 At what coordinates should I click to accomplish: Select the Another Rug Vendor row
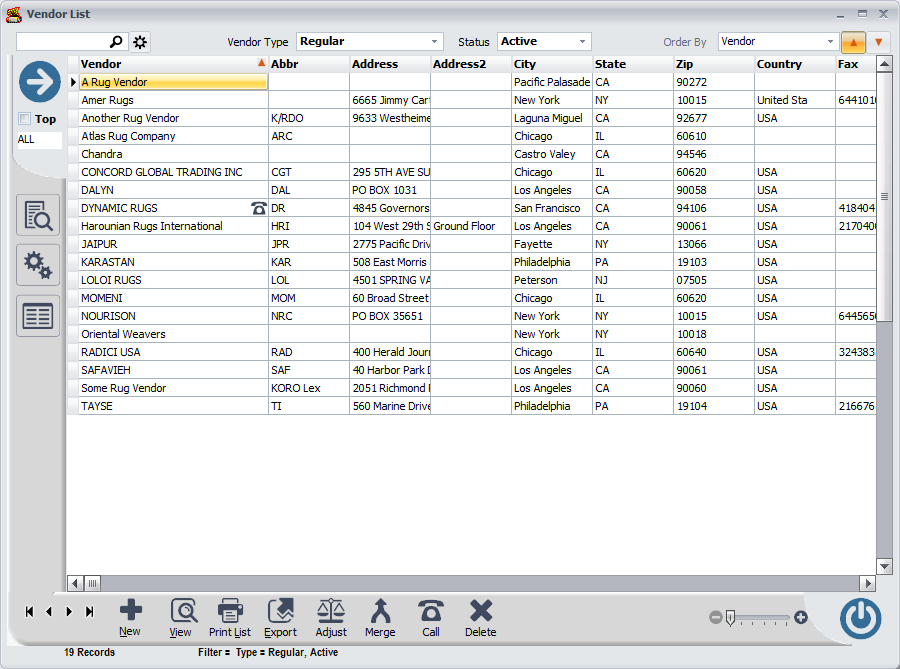[x=173, y=118]
